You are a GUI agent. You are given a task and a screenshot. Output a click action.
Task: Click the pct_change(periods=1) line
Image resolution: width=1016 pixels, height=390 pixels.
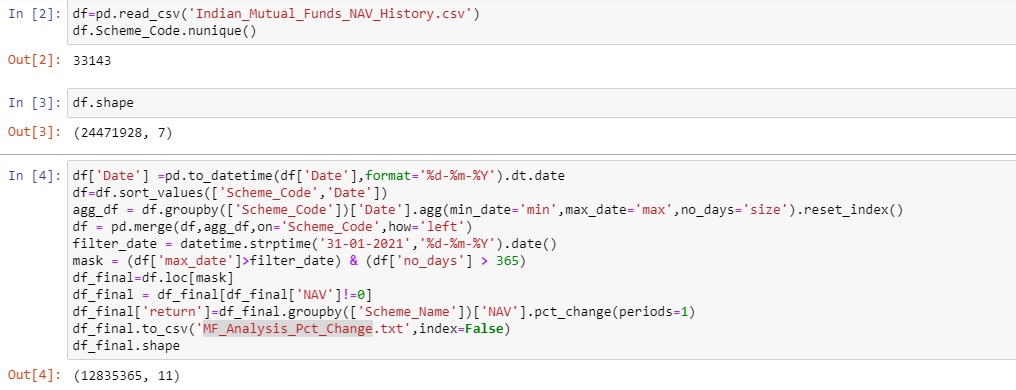pos(384,312)
